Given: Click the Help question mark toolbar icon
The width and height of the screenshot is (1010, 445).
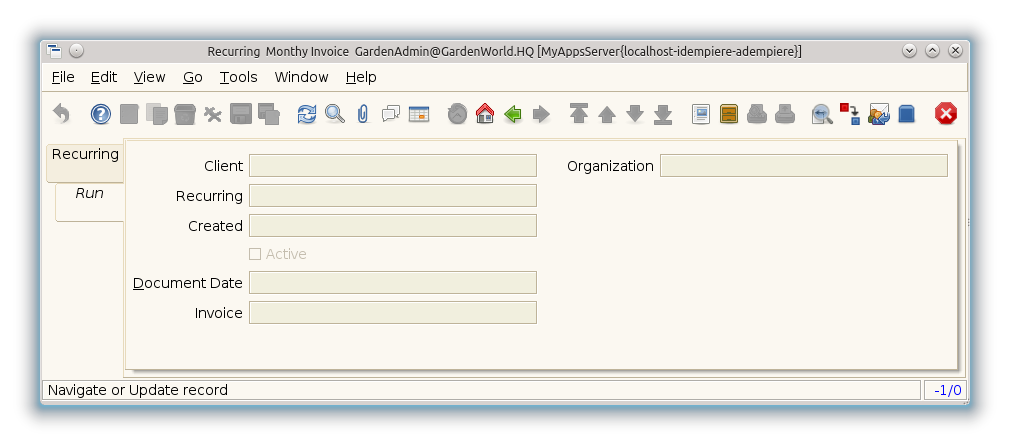Looking at the screenshot, I should [101, 114].
